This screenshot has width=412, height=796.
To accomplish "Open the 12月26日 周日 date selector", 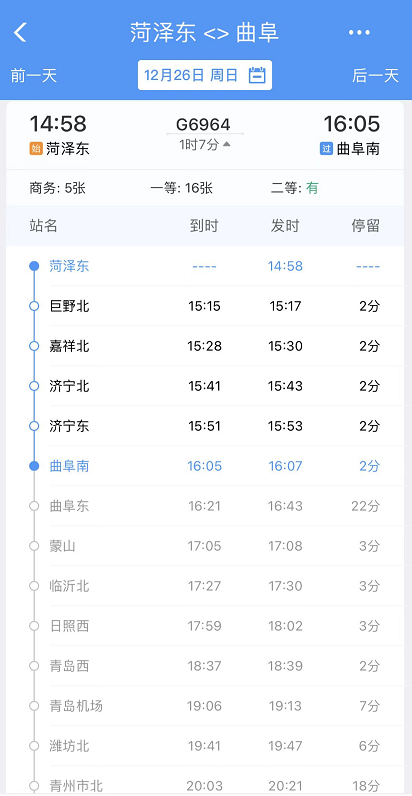I will pos(205,75).
